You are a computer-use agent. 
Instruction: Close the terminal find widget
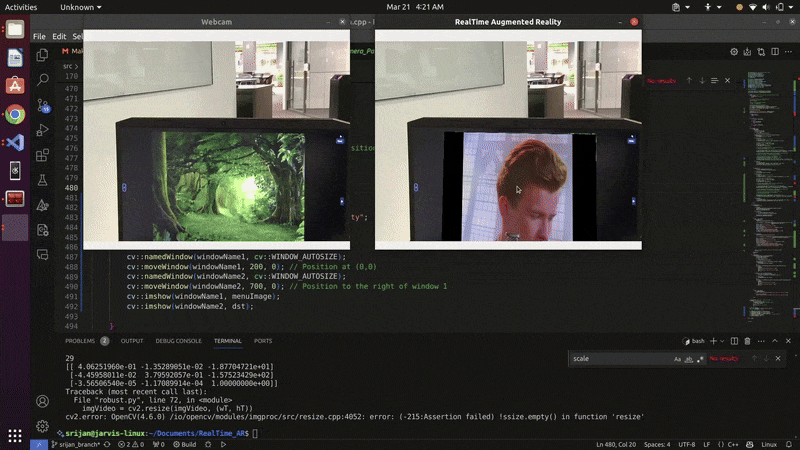coord(778,359)
